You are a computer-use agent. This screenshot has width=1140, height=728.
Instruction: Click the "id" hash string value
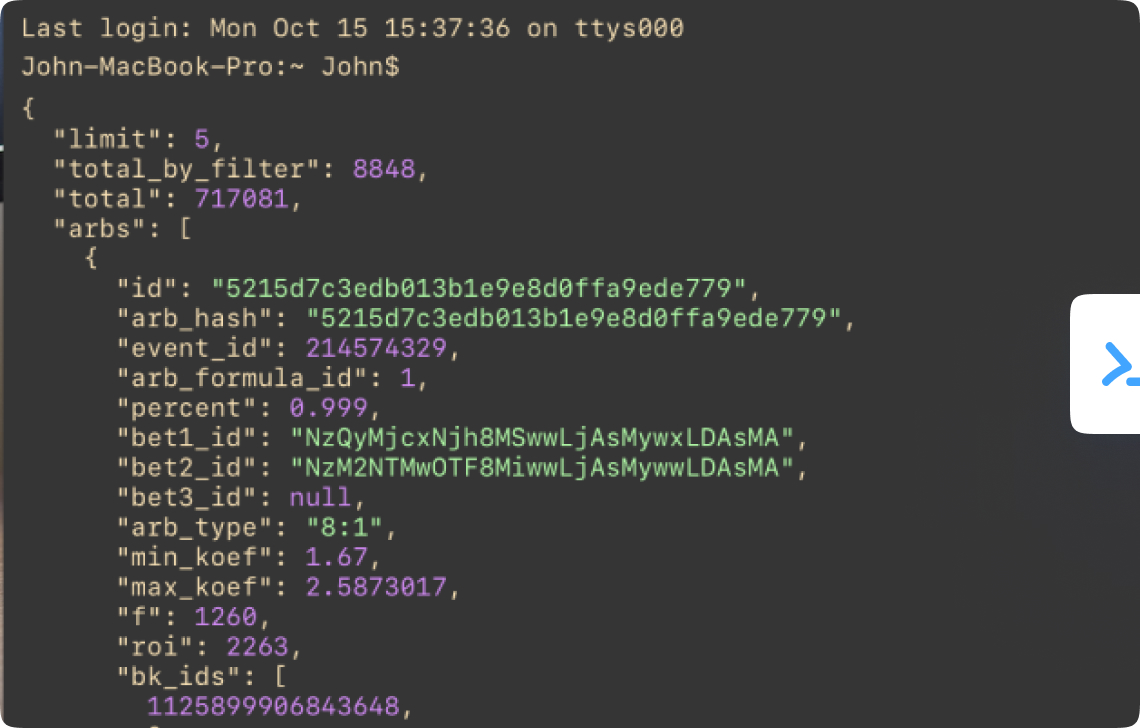[479, 289]
